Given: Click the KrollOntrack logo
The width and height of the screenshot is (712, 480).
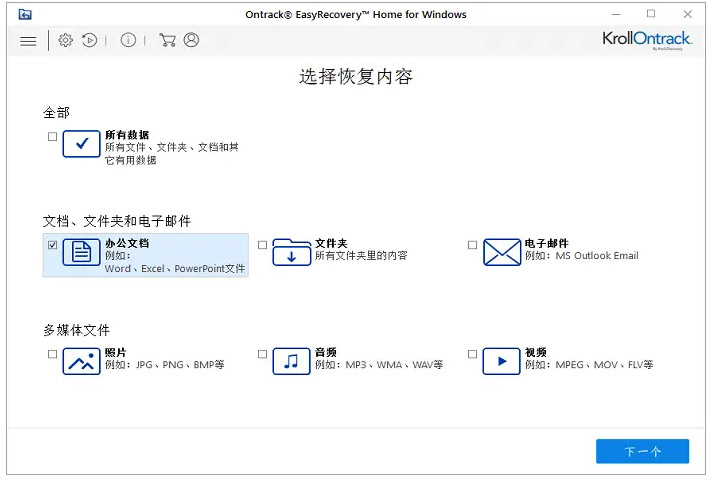Looking at the screenshot, I should [647, 40].
